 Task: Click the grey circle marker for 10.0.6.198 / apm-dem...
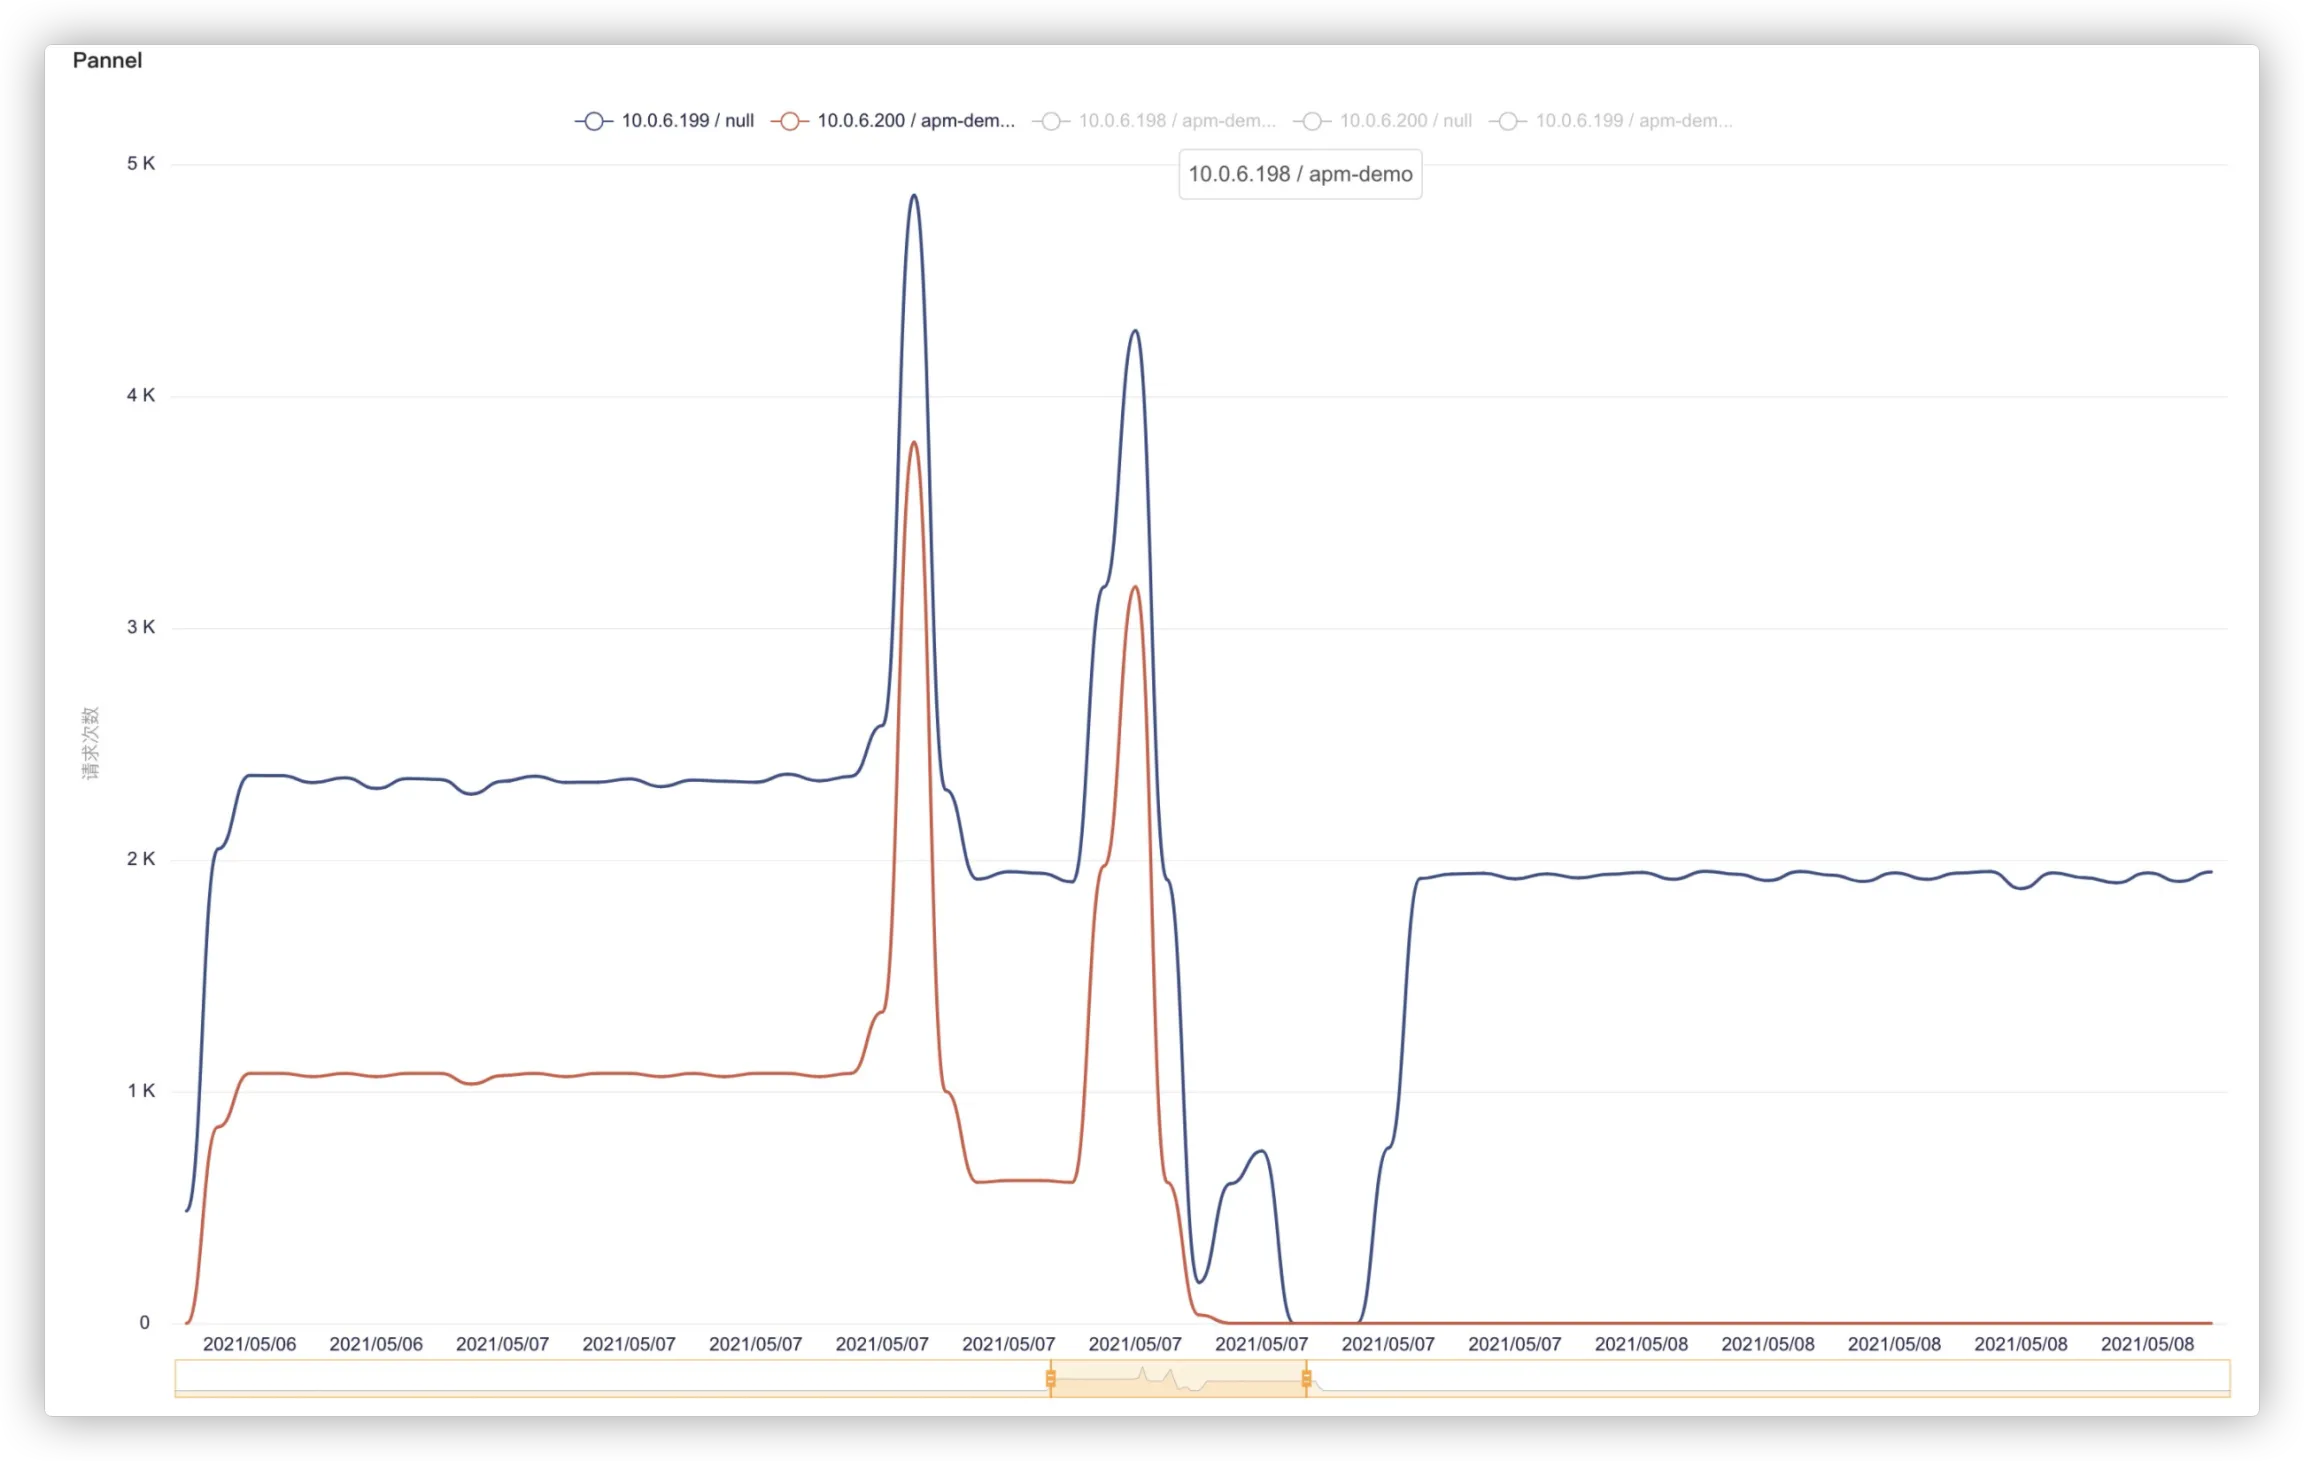[1050, 121]
